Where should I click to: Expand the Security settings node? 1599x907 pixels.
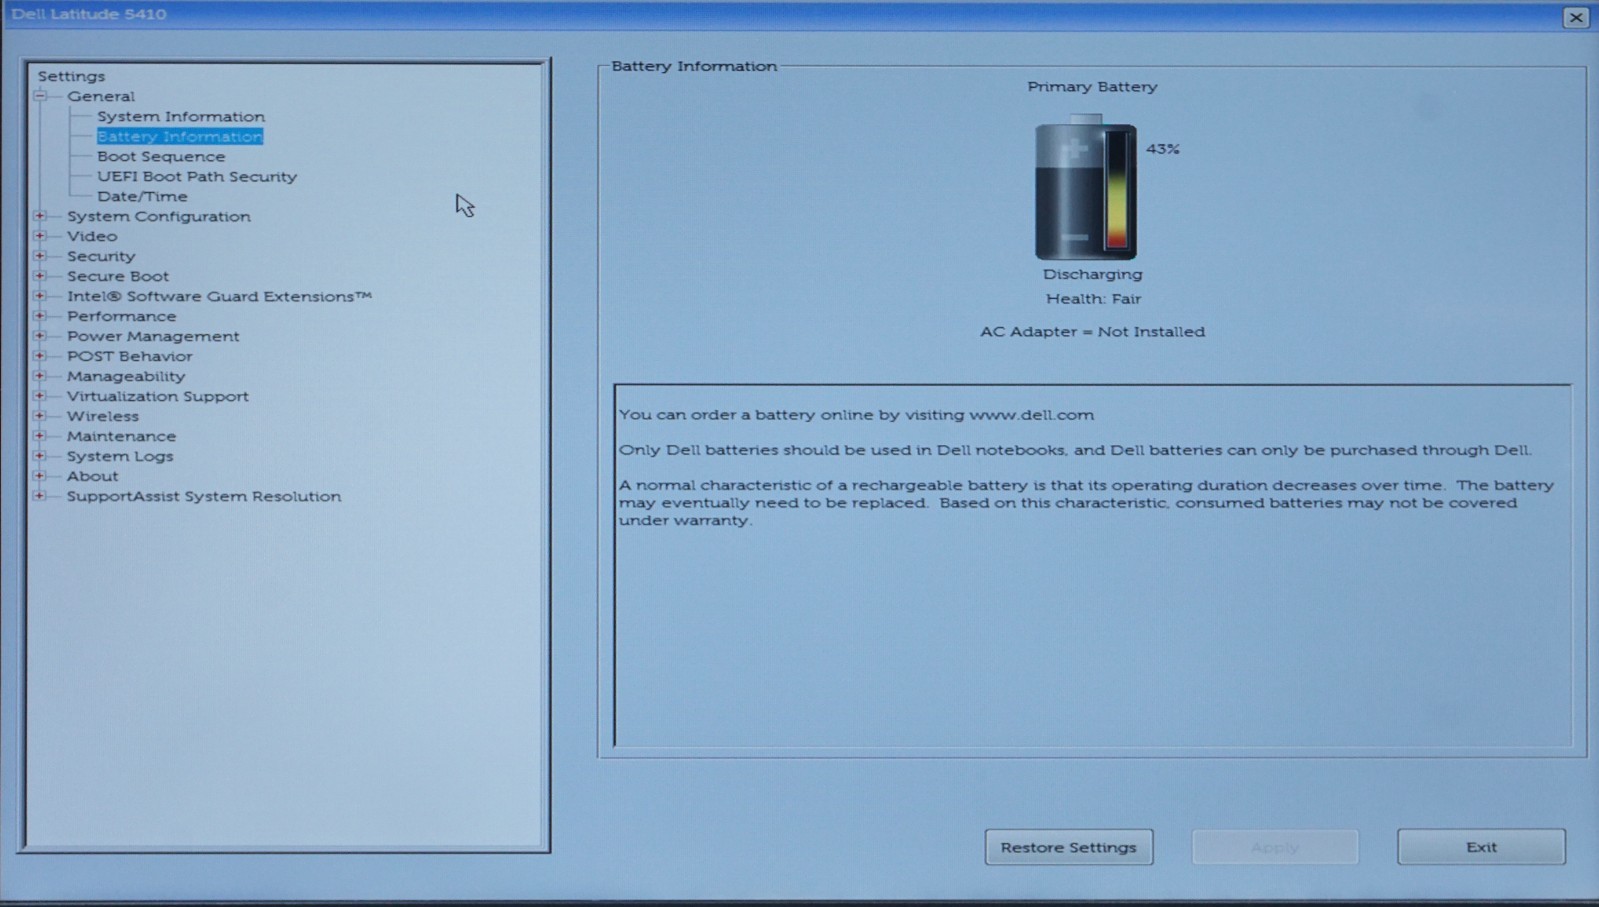tap(40, 256)
